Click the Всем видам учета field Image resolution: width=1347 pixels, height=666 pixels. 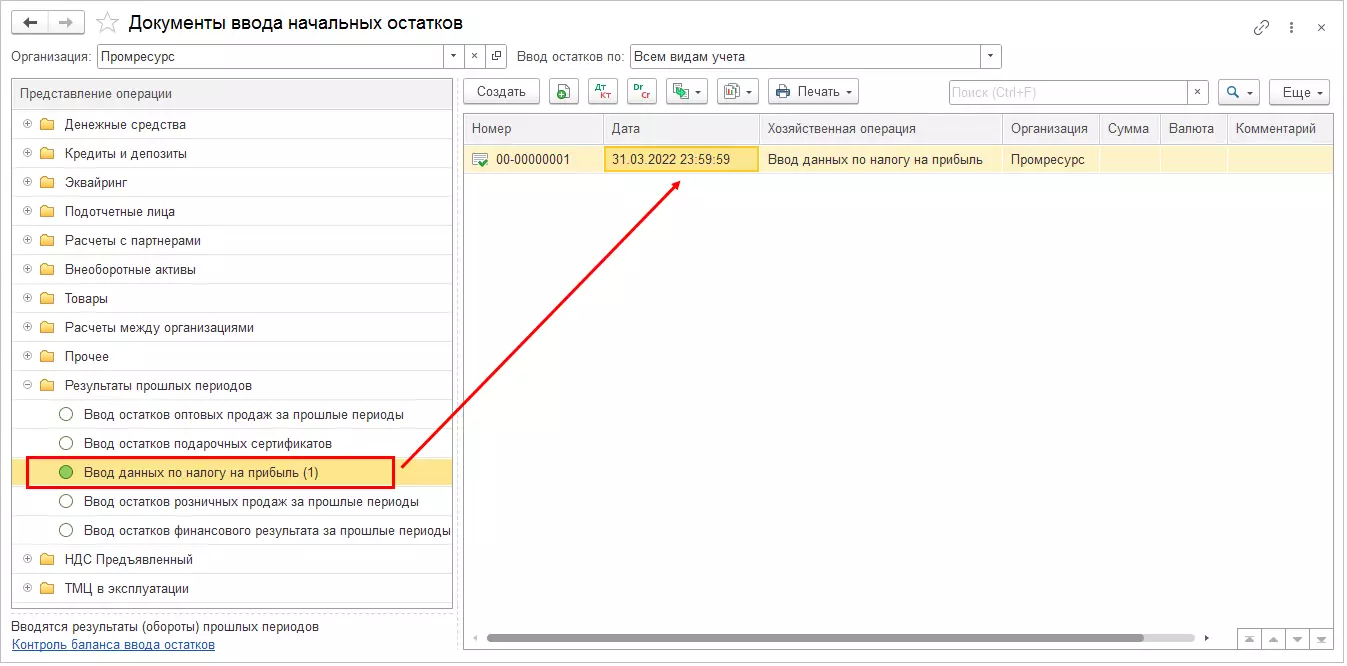805,57
